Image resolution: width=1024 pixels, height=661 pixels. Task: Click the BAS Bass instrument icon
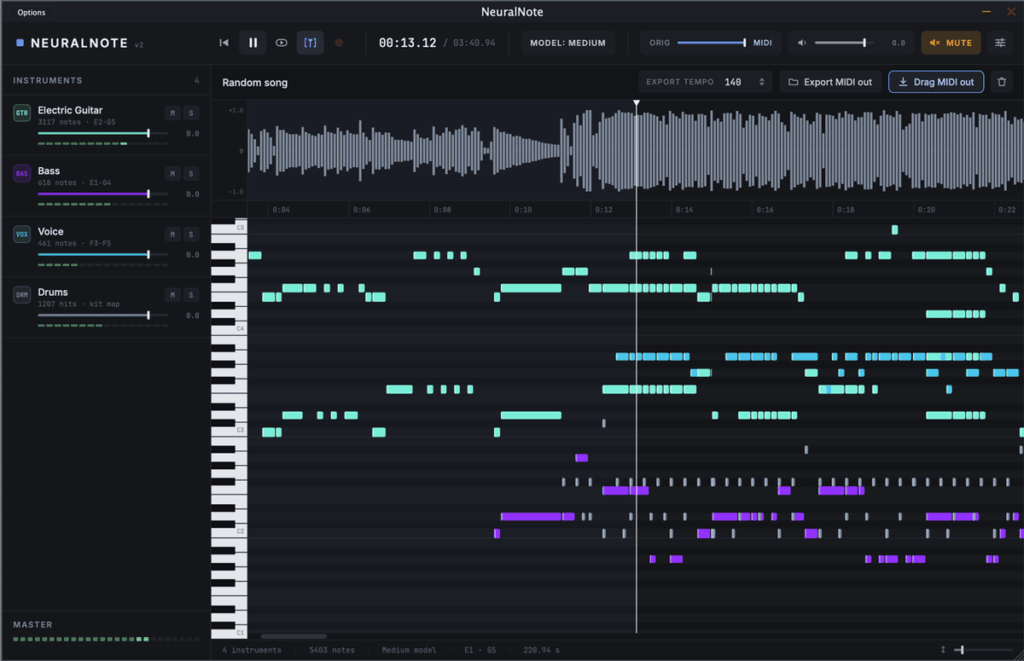pyautogui.click(x=22, y=173)
